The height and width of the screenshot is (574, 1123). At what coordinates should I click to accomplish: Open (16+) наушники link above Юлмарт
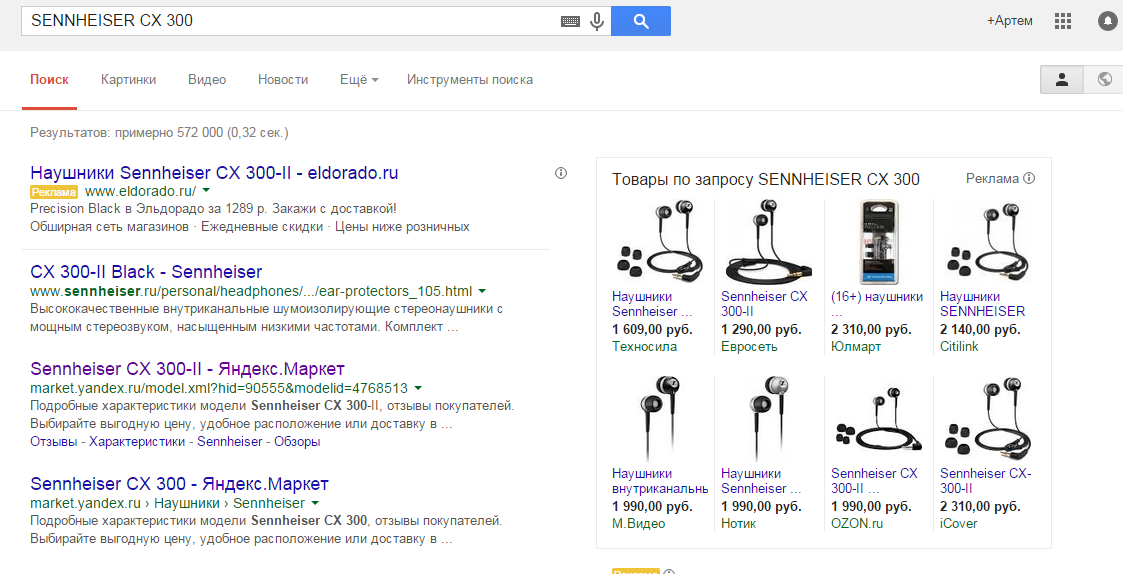(x=877, y=304)
